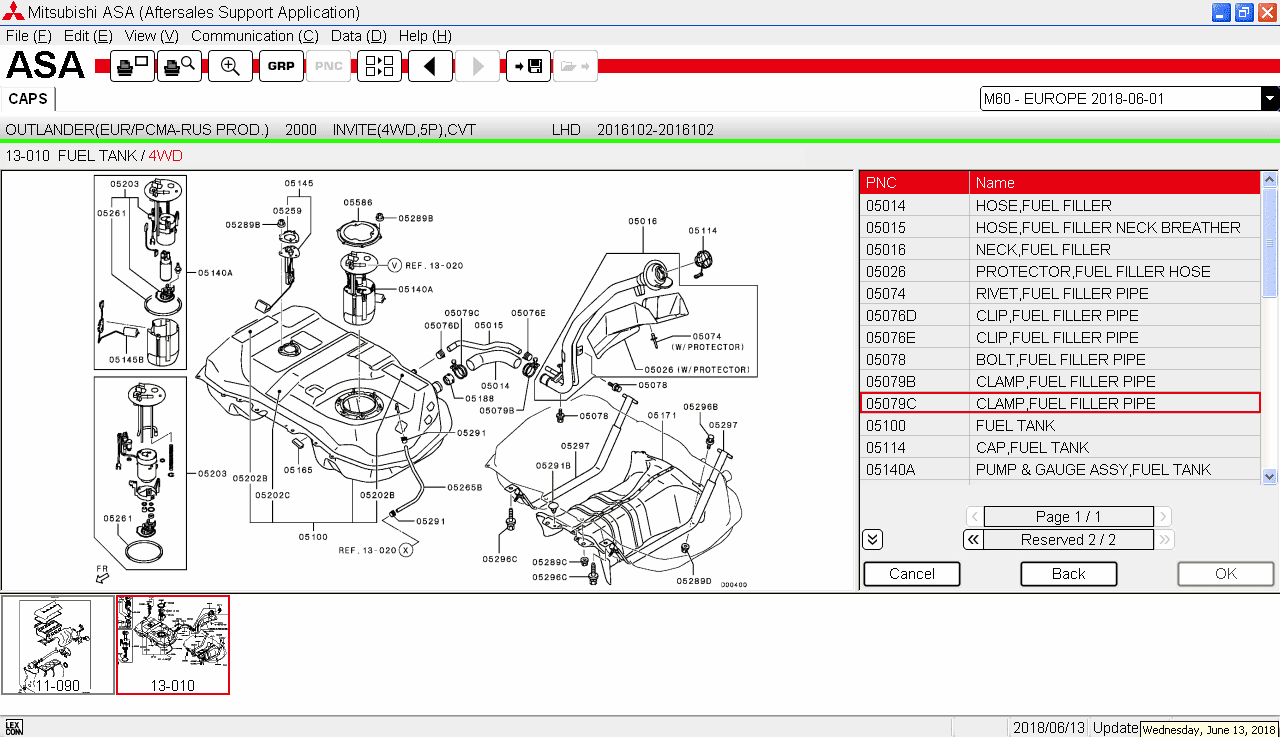
Task: Click the Reserved 2 / 2 indicator
Action: pos(1069,540)
